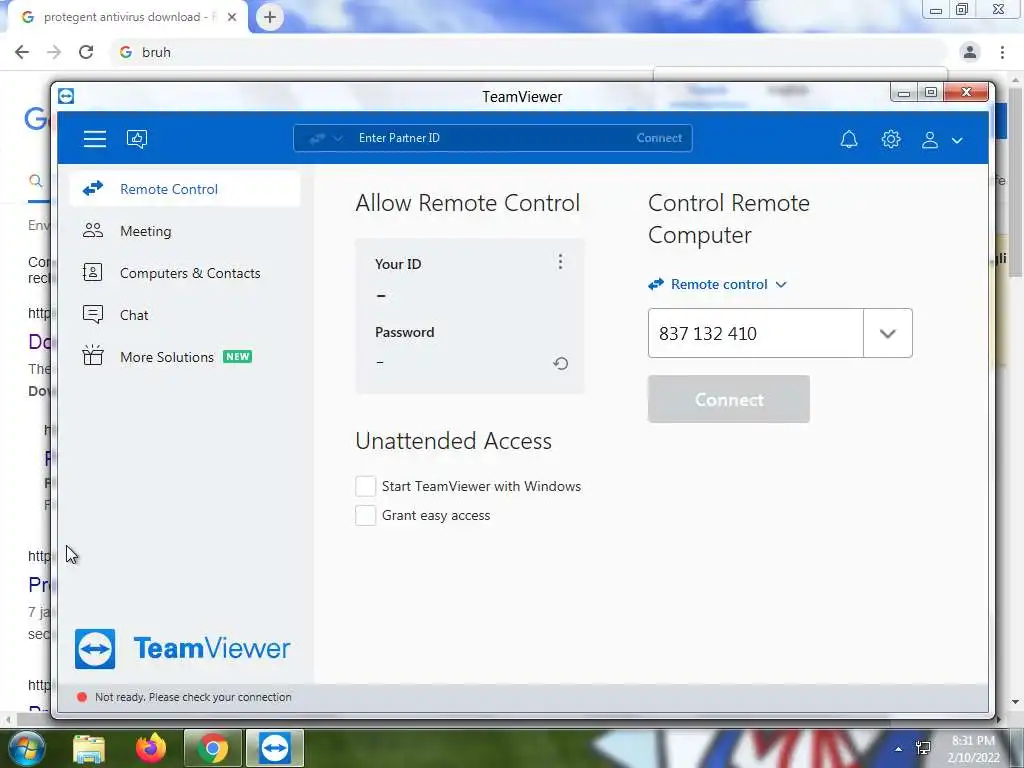
Task: Click the feedback thumbs-up chat icon
Action: (x=136, y=138)
